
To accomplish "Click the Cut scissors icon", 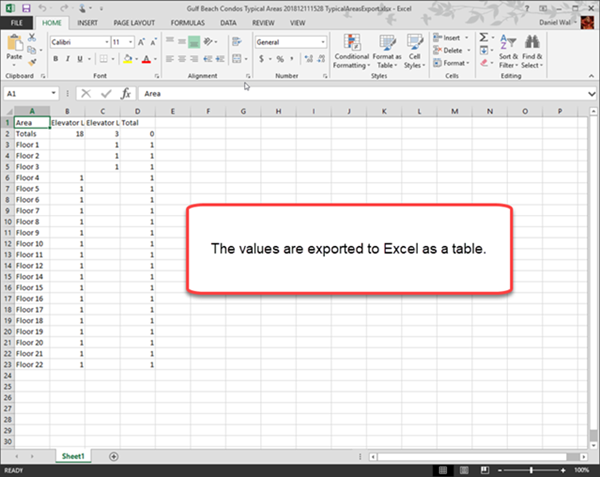I will click(x=32, y=37).
